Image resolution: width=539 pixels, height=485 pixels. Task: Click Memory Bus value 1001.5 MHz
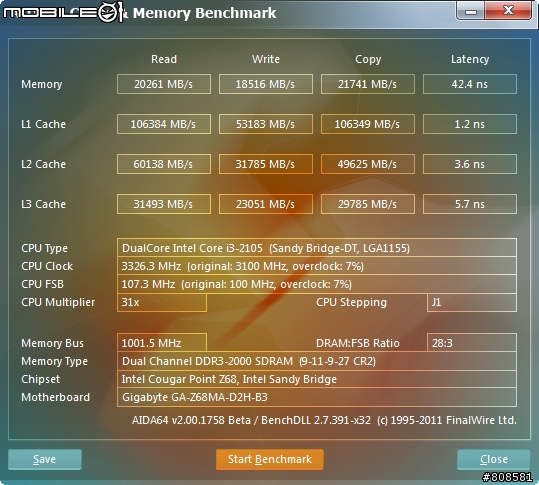162,343
